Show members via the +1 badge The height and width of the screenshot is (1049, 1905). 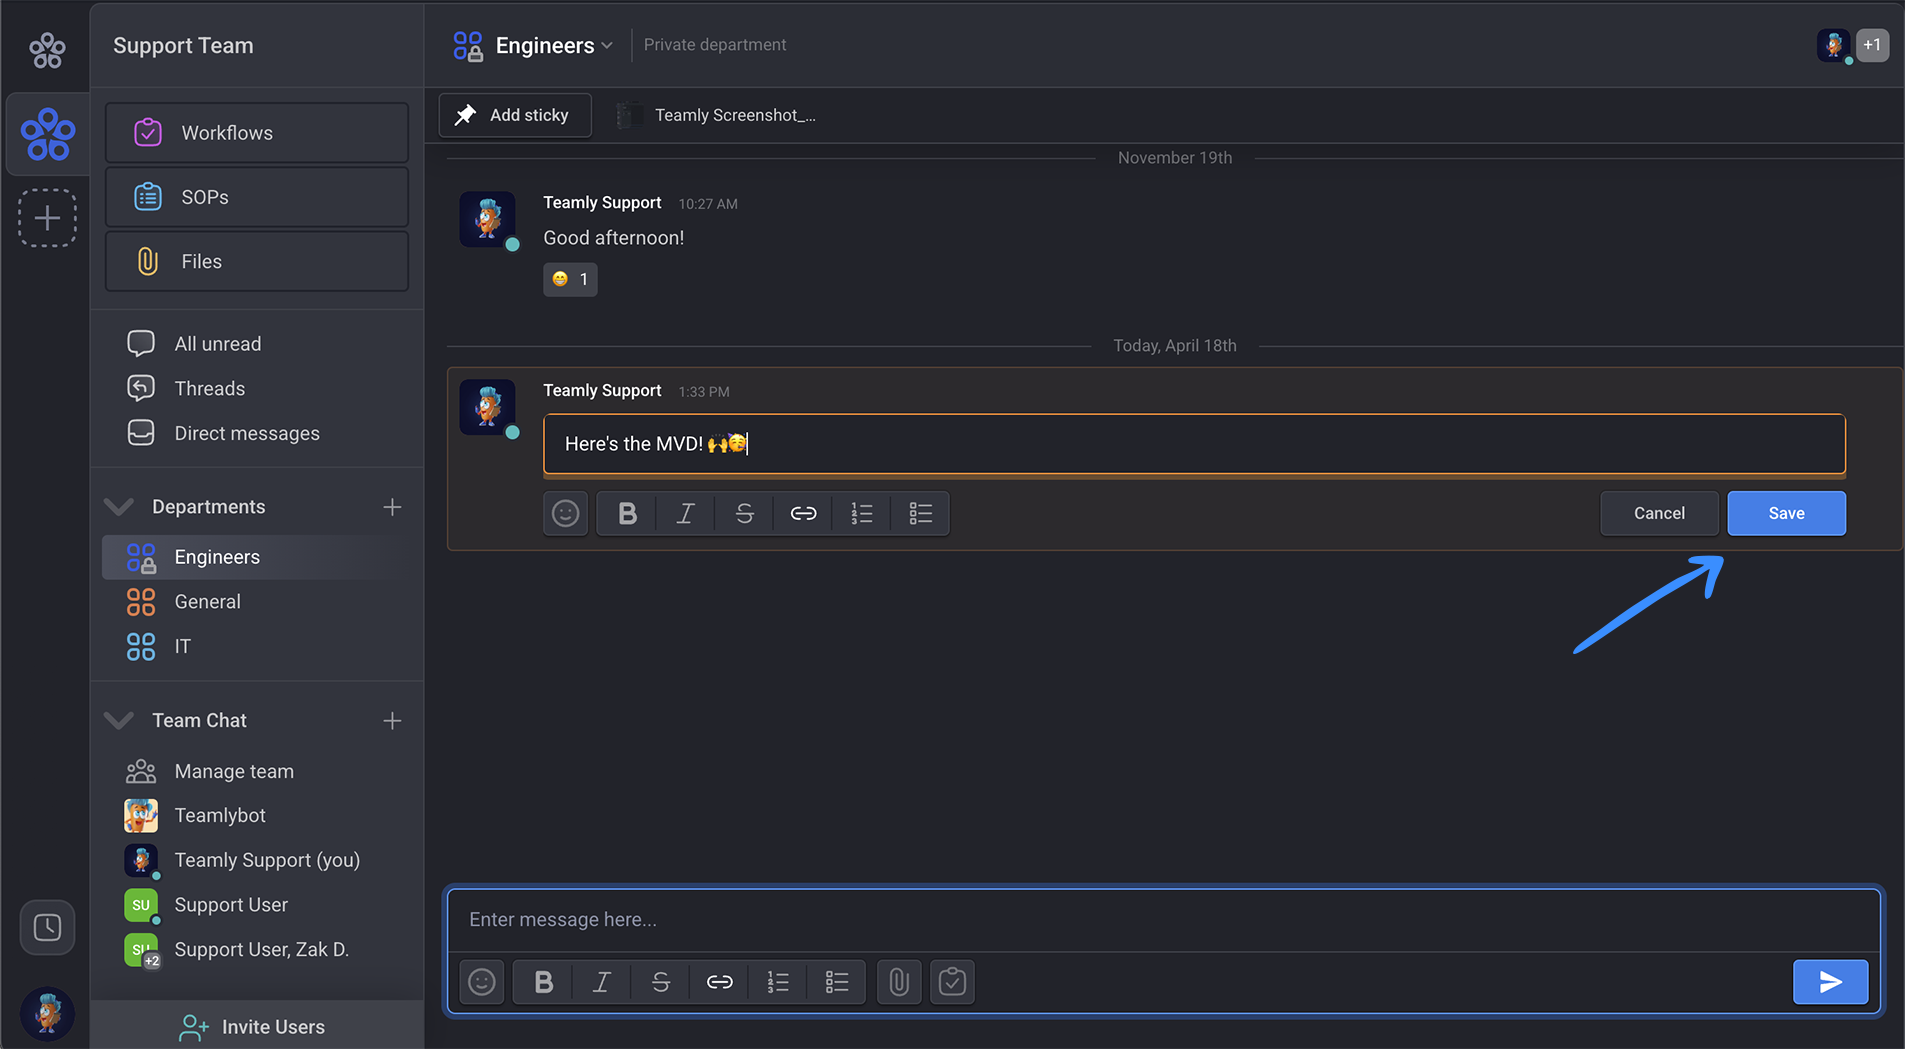[1872, 45]
